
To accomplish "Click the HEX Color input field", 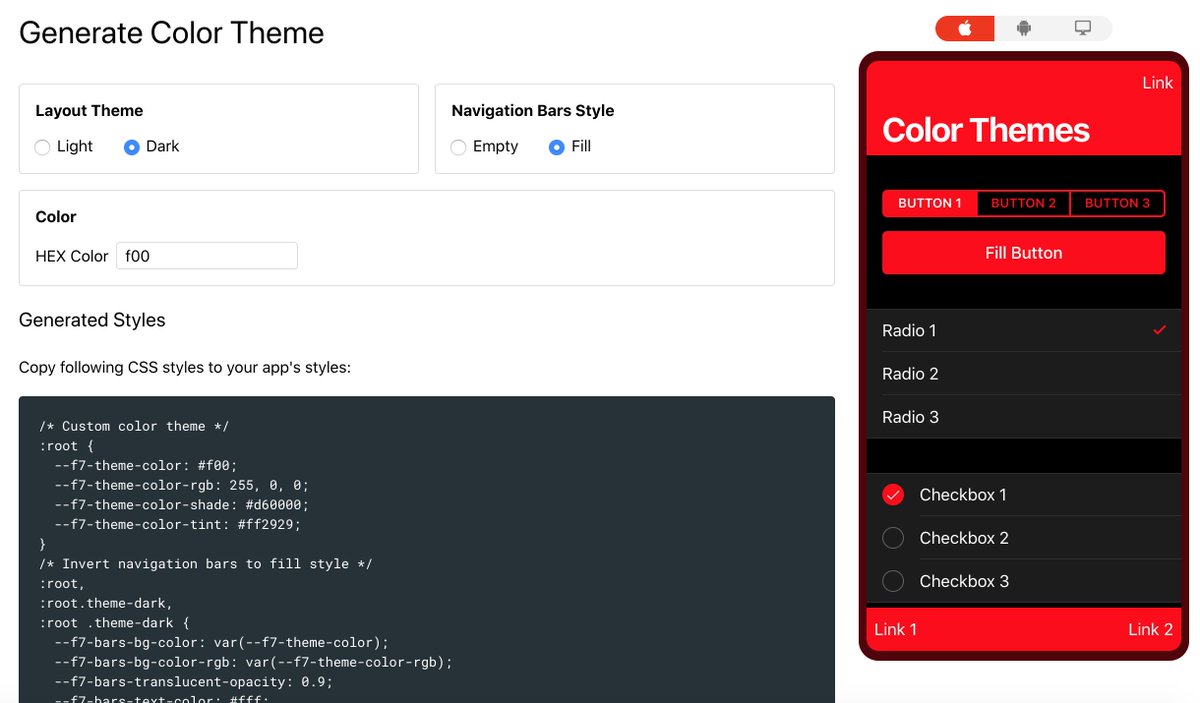I will coord(207,256).
